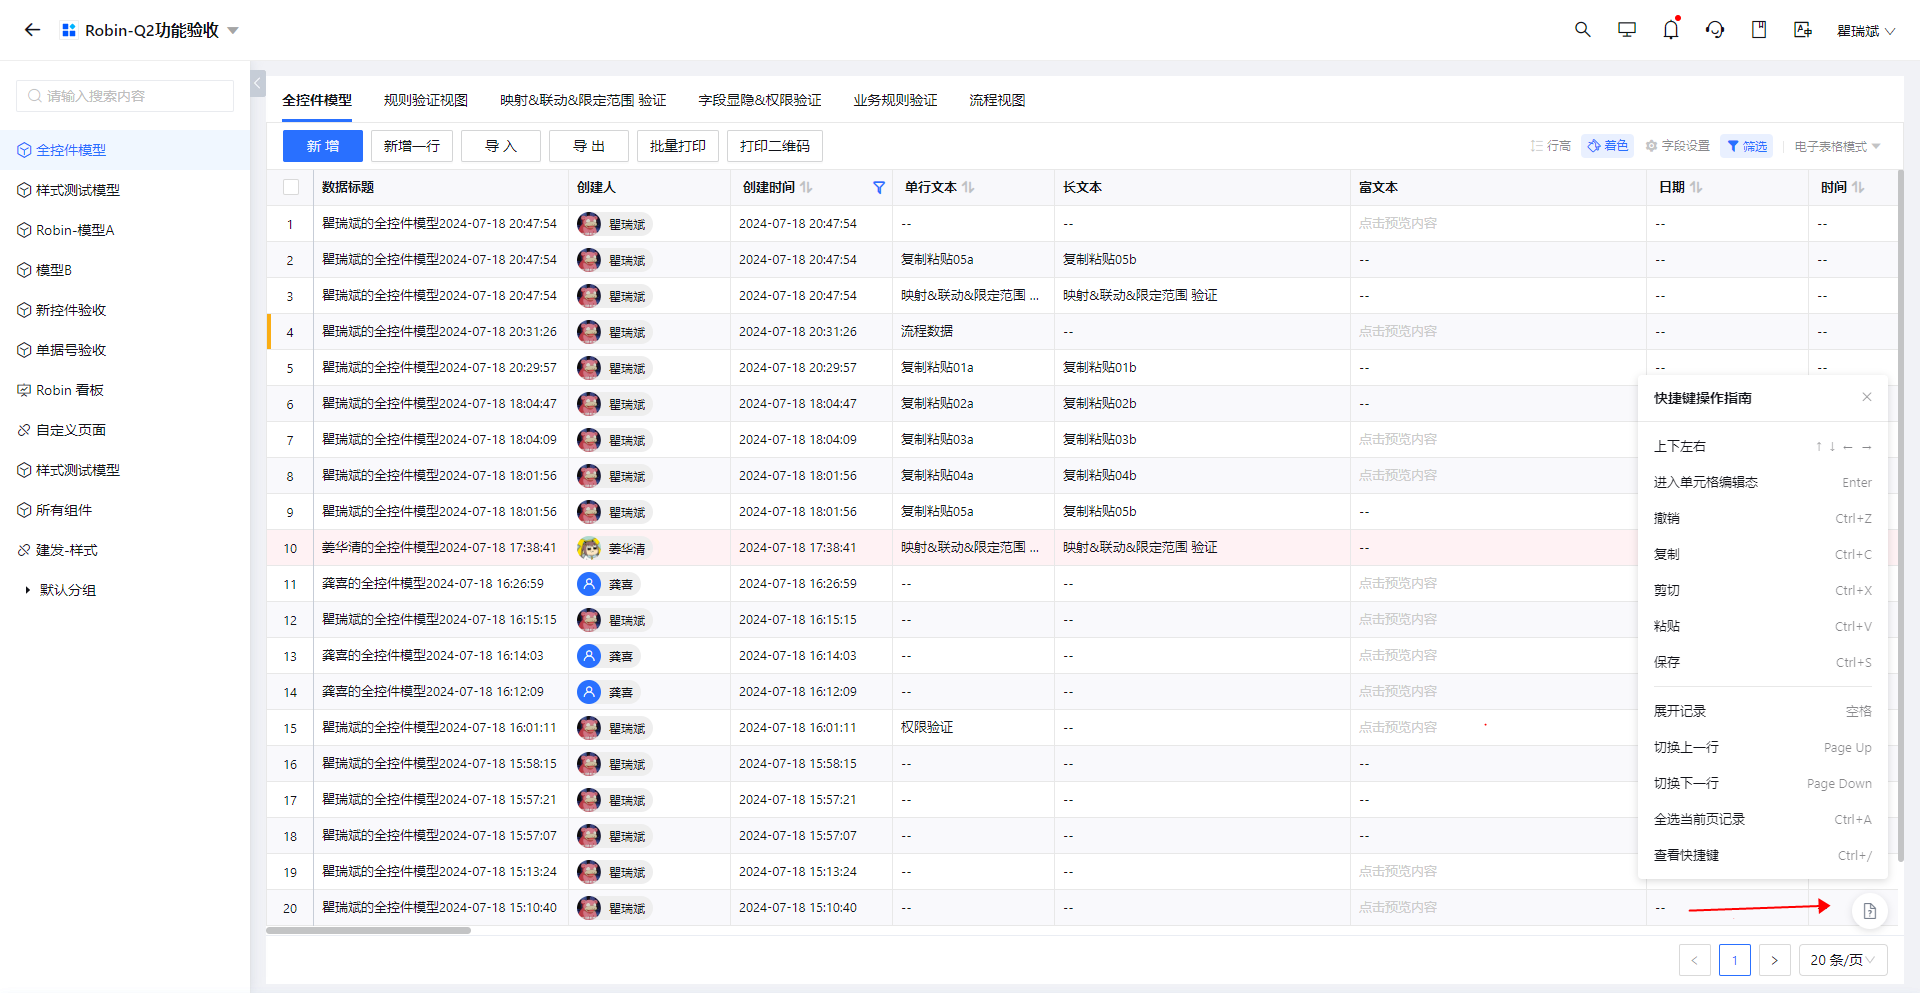Open 字段设置 field settings
Viewport: 1920px width, 993px height.
pyautogui.click(x=1678, y=146)
